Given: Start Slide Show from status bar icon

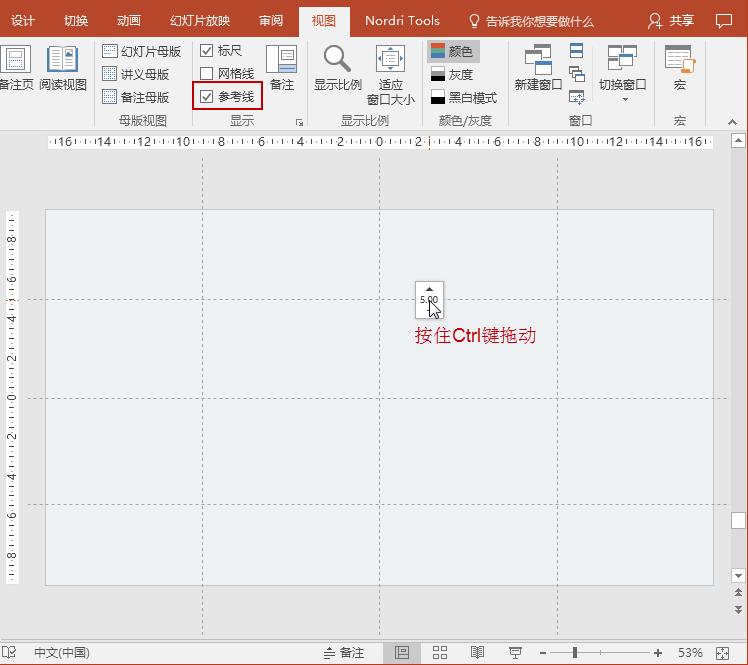Looking at the screenshot, I should click(515, 652).
